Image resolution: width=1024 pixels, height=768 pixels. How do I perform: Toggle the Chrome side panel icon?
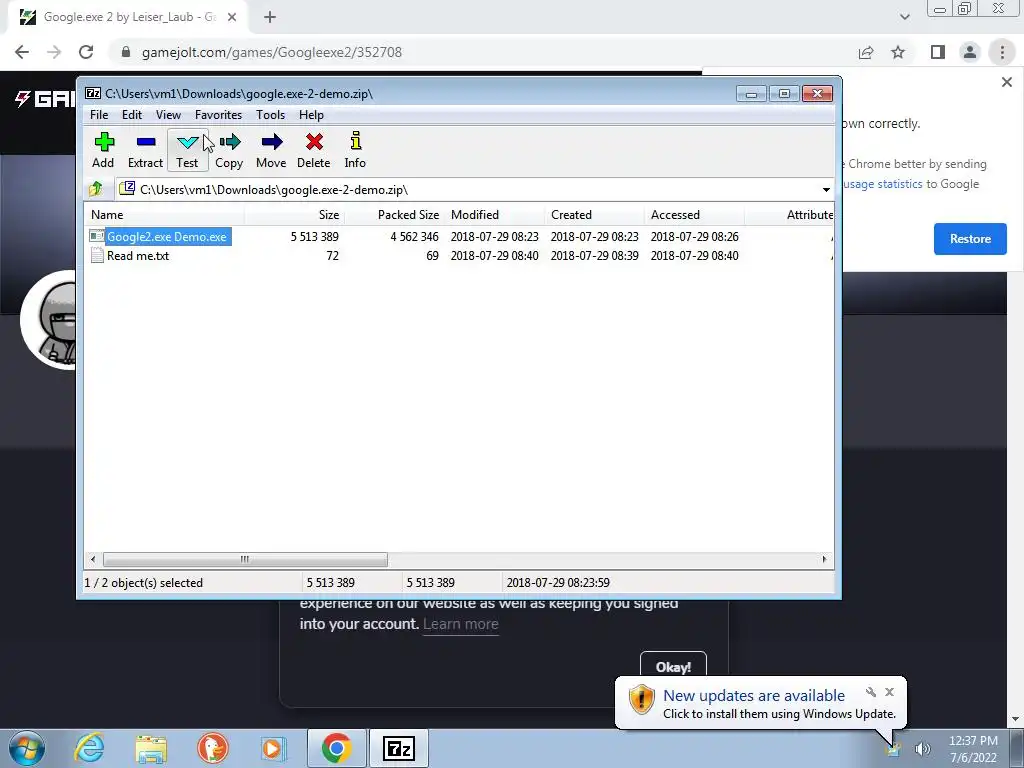click(x=938, y=52)
